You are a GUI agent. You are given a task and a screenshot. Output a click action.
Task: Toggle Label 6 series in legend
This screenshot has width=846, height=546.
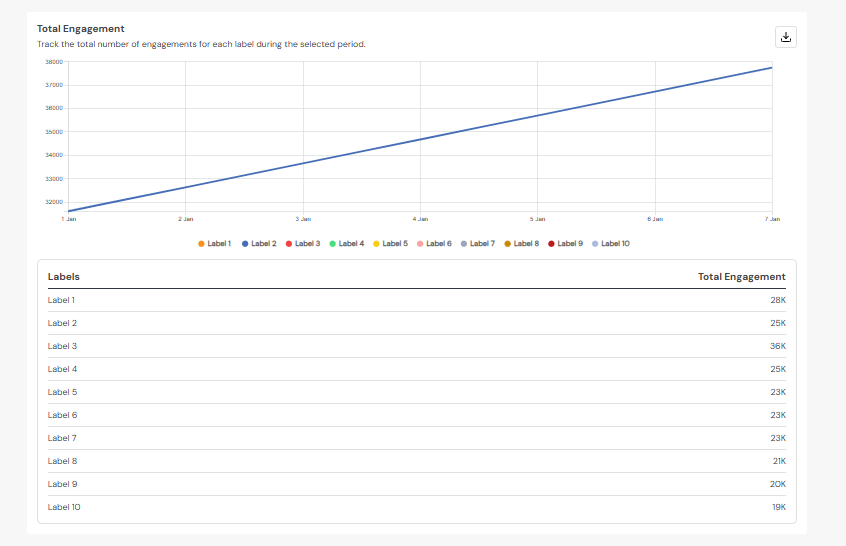[x=434, y=244]
